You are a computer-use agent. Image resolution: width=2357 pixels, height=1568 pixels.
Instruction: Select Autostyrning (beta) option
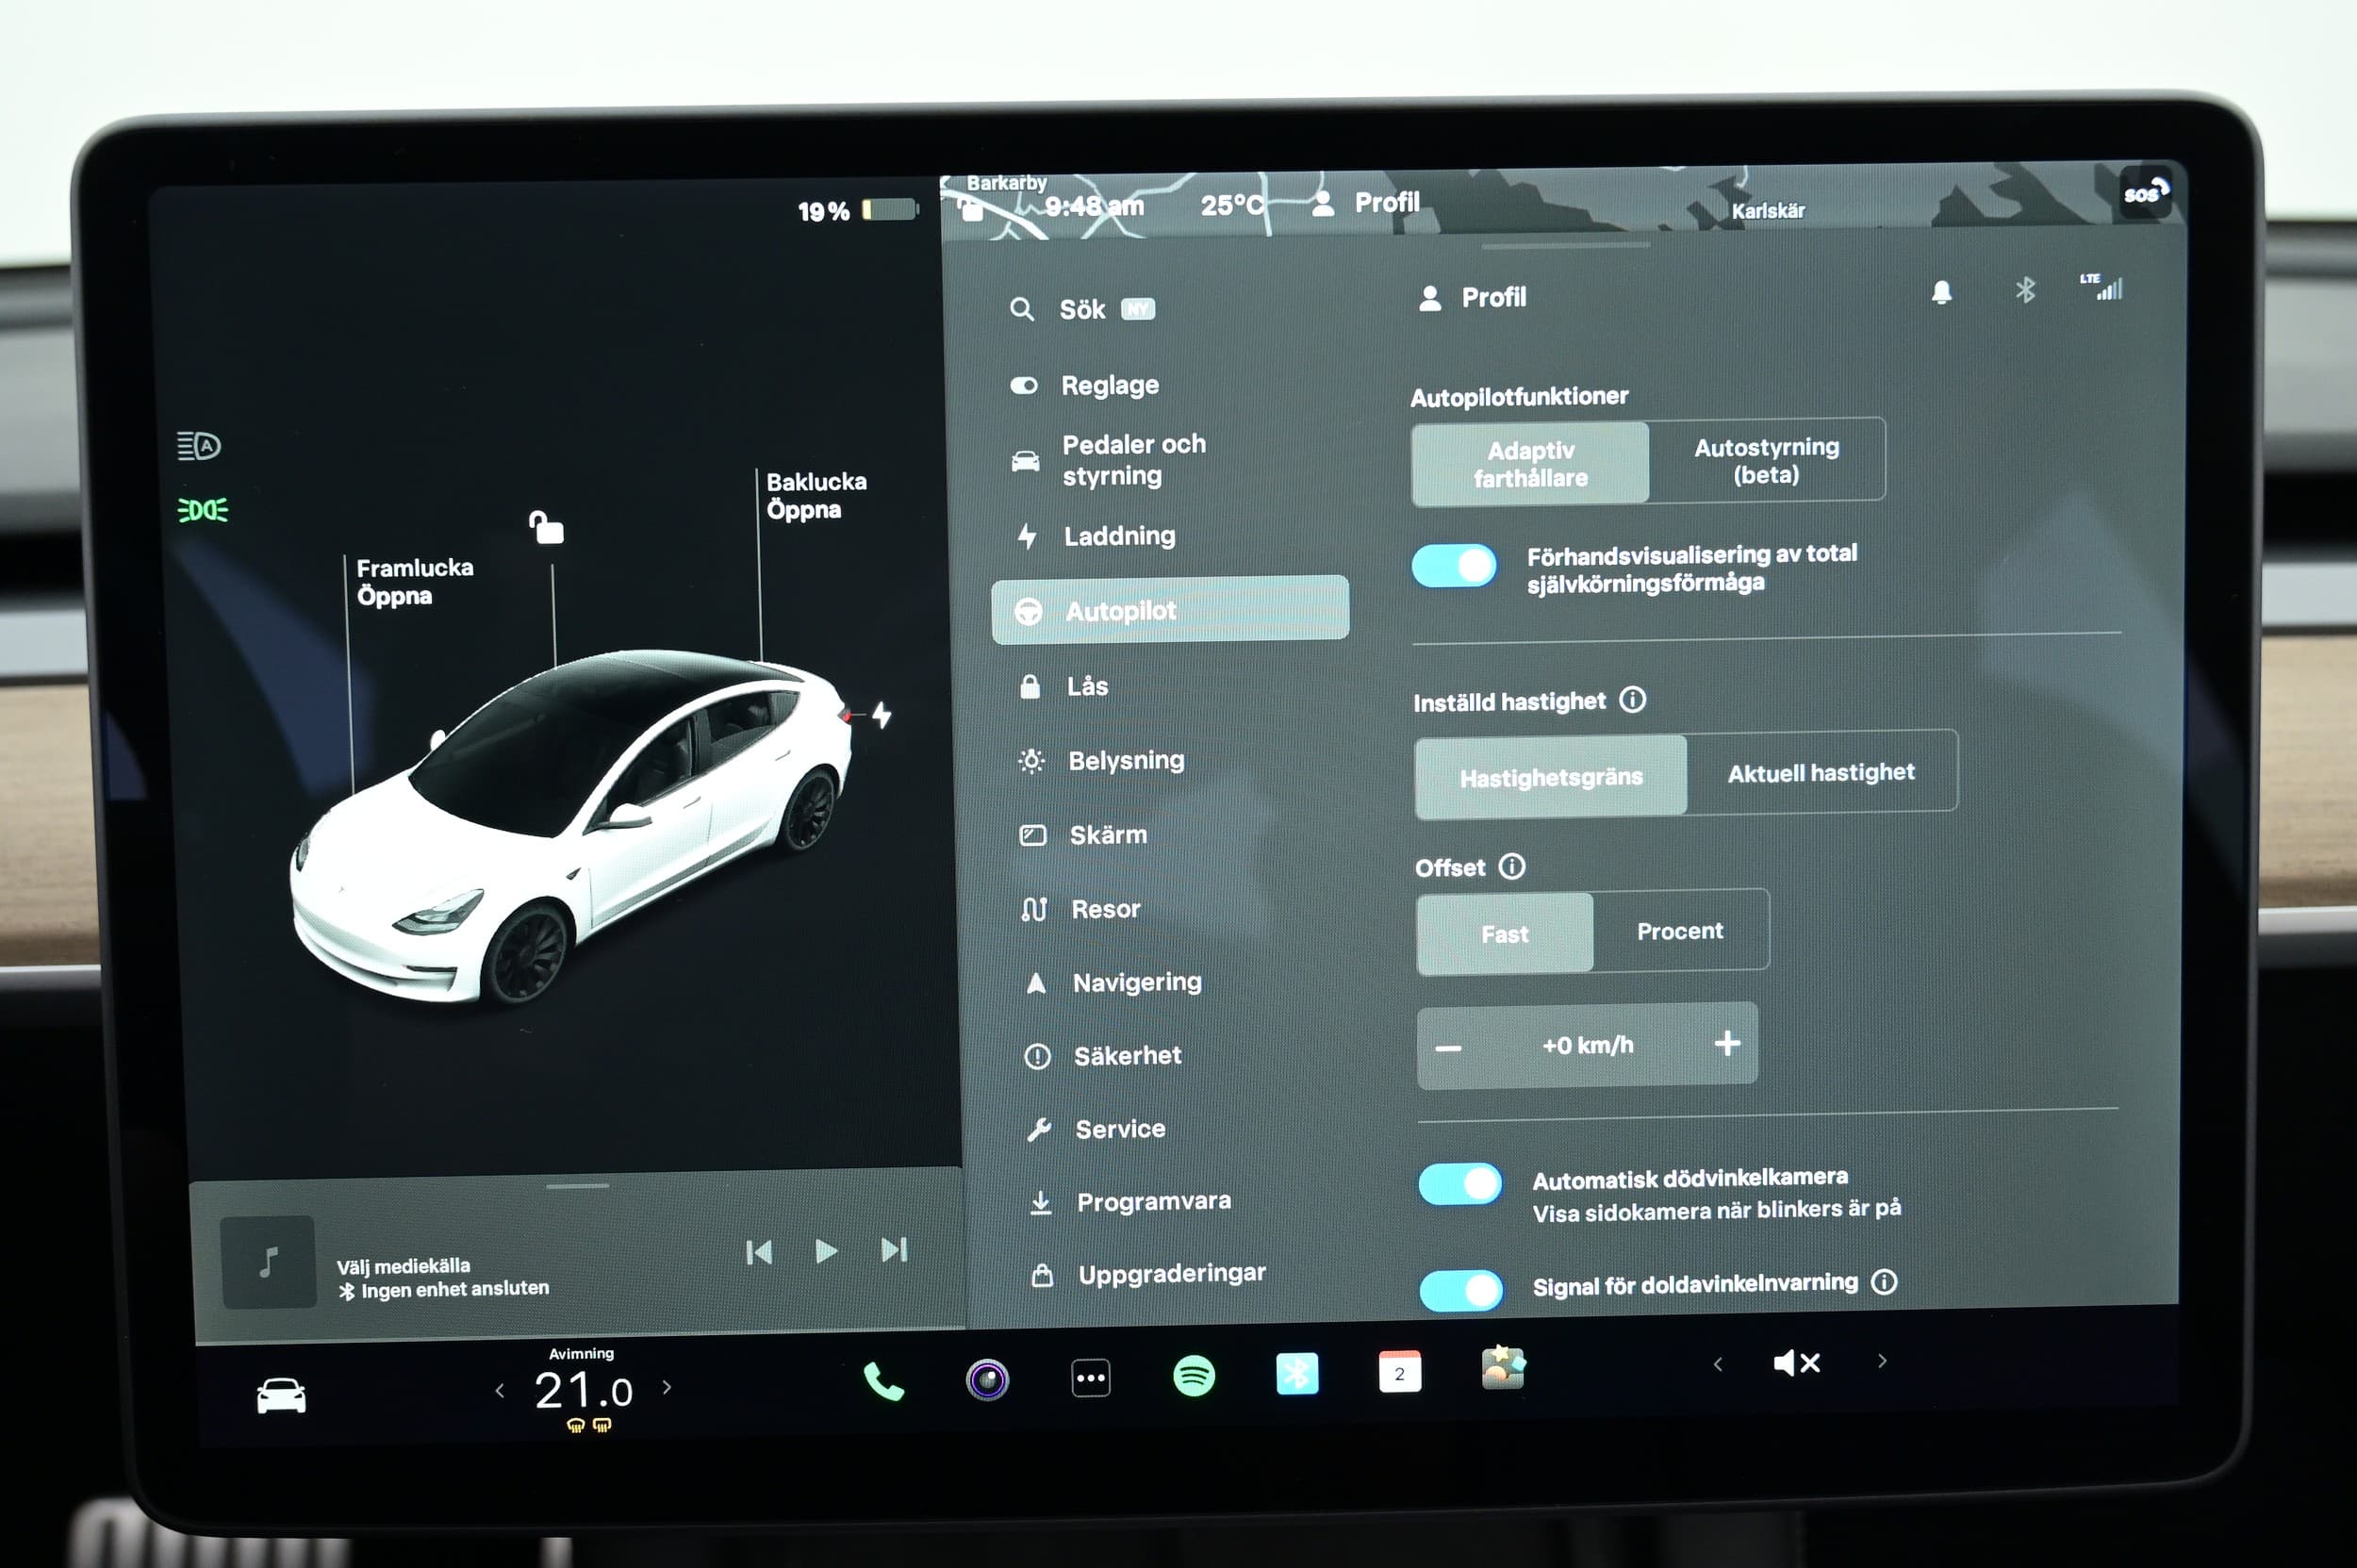pos(1766,460)
